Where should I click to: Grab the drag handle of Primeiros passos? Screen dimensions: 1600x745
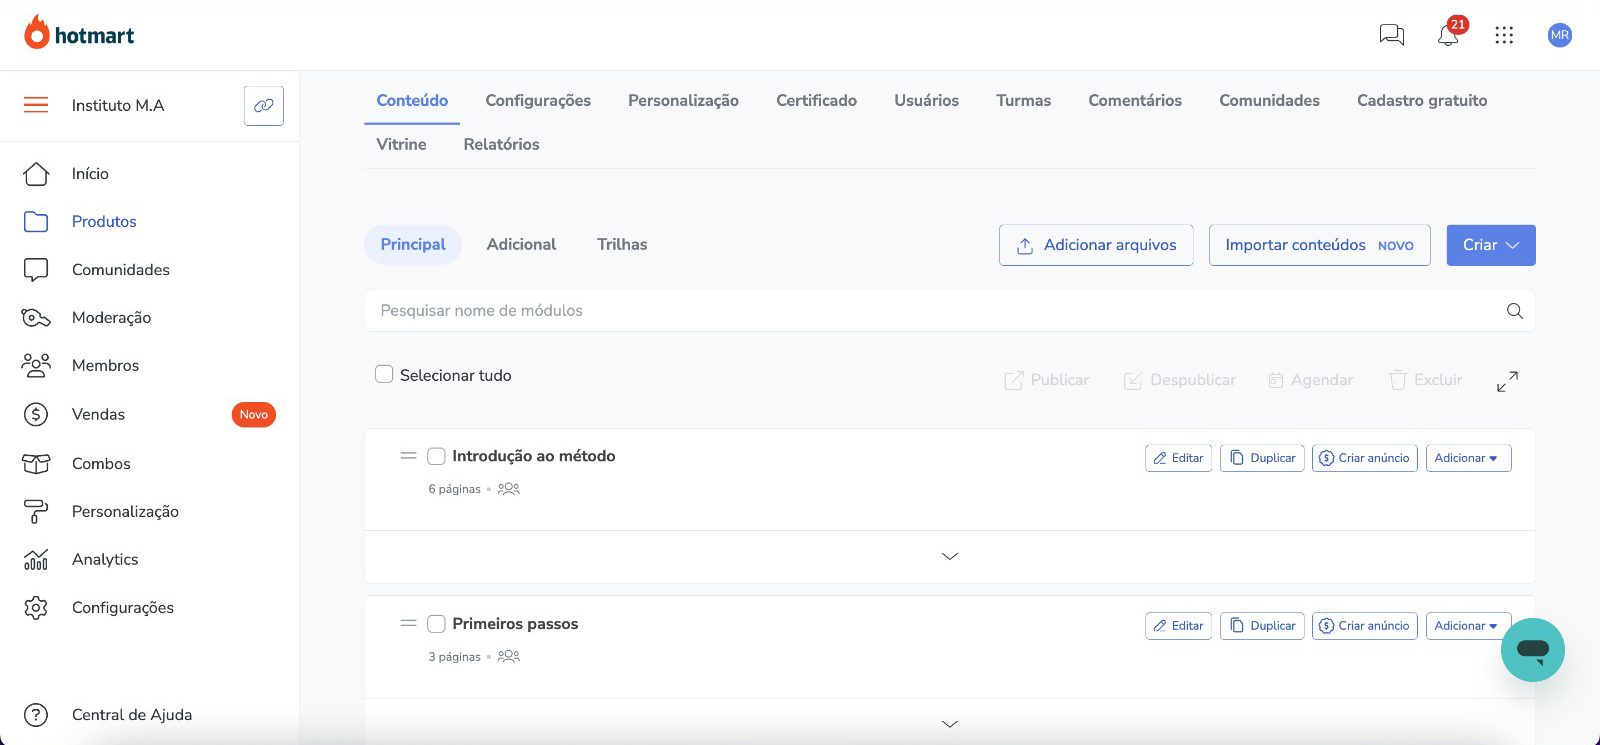pyautogui.click(x=408, y=624)
